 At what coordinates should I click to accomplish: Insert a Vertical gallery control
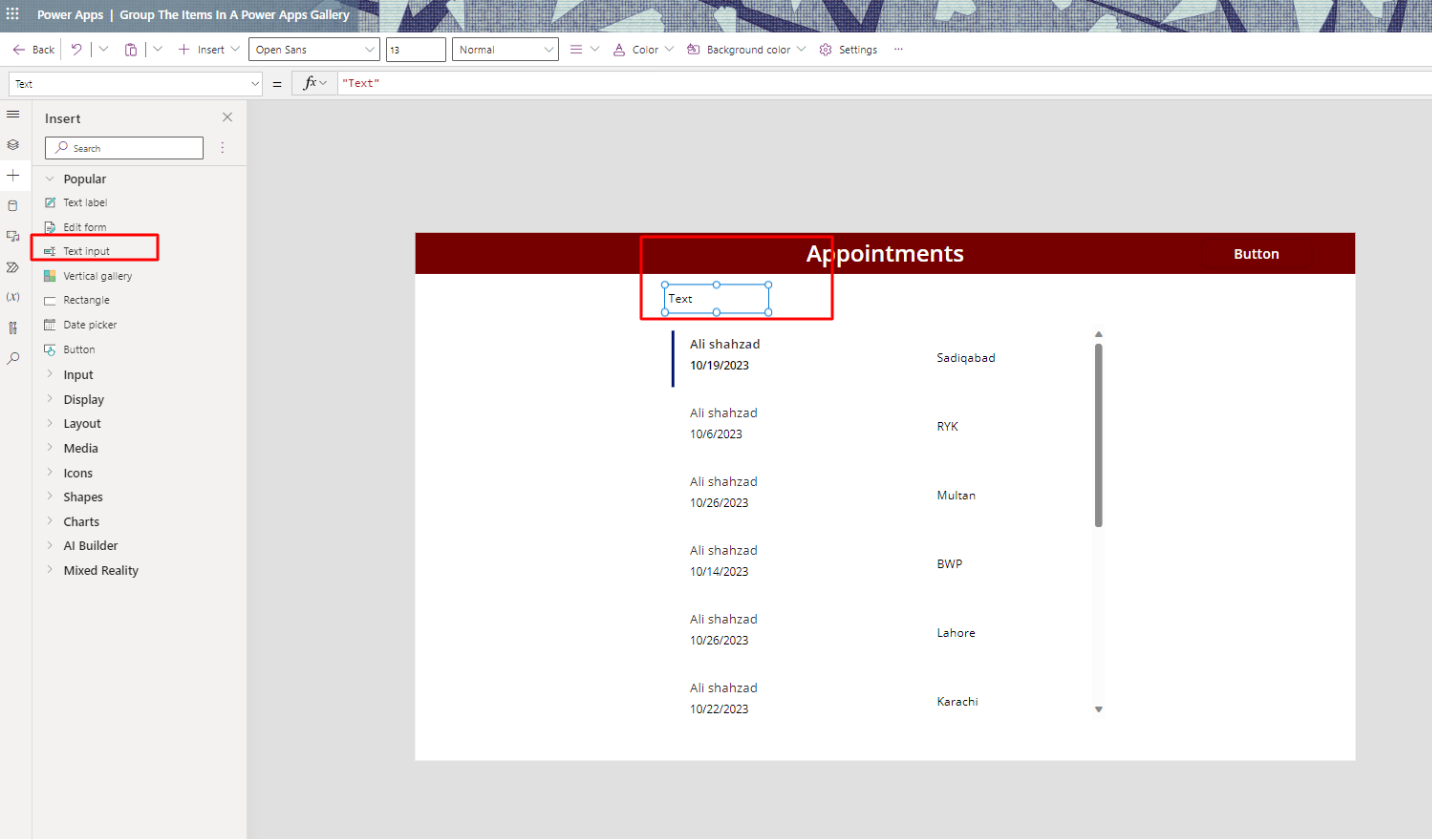(97, 276)
